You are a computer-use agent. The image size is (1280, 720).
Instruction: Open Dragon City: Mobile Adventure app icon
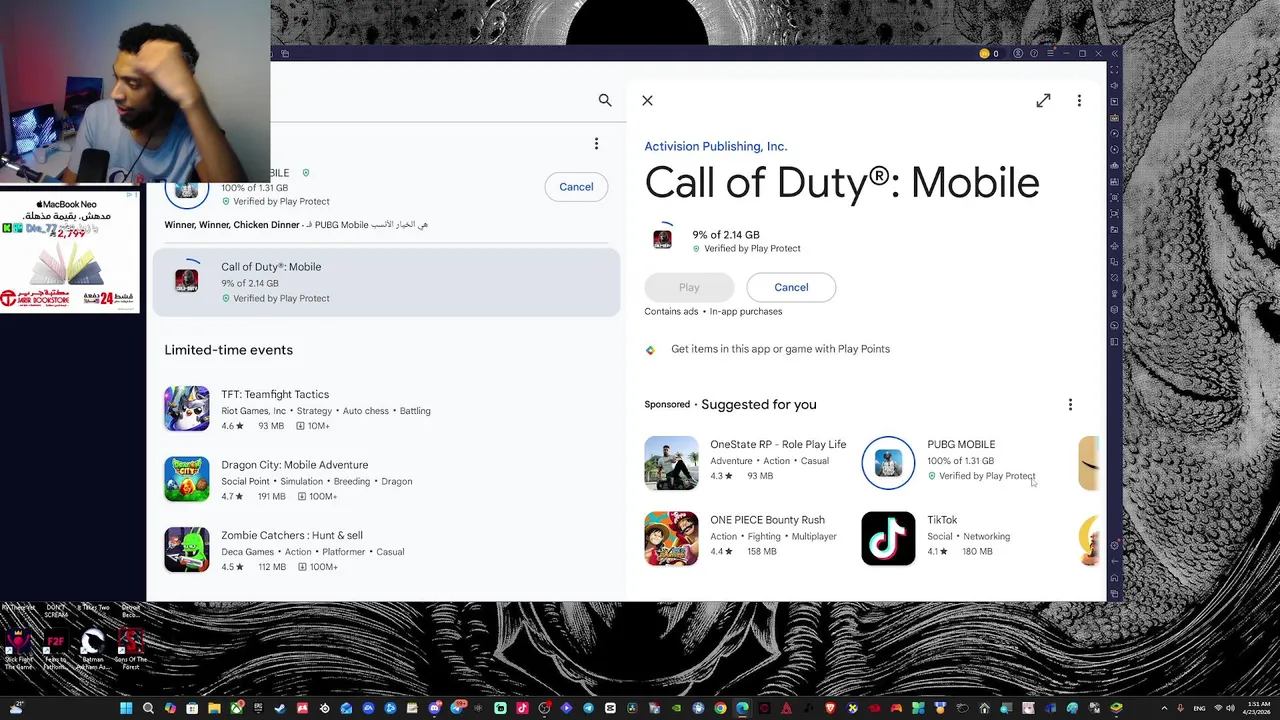[x=187, y=479]
